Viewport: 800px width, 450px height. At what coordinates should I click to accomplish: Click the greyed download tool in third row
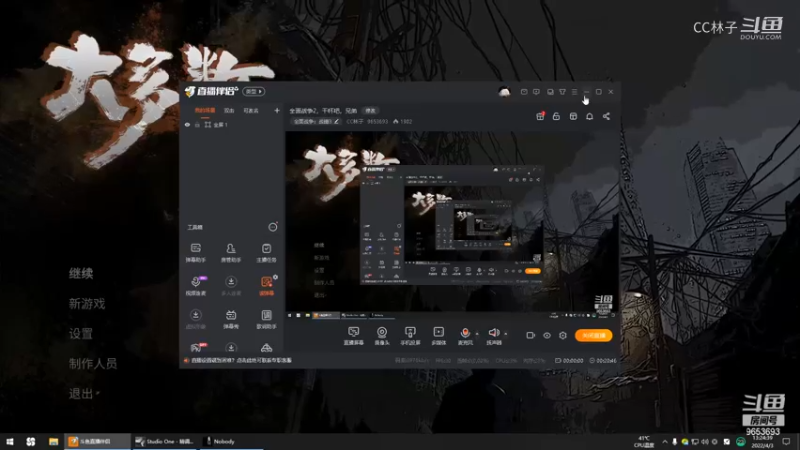pos(195,319)
